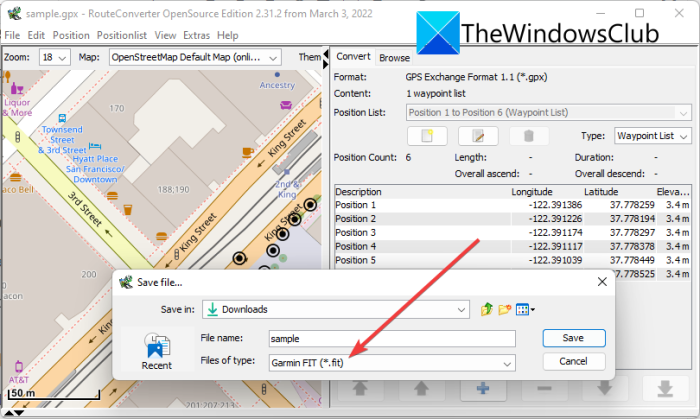
Task: Click the coffee cup cafe icon on map
Action: (248, 153)
